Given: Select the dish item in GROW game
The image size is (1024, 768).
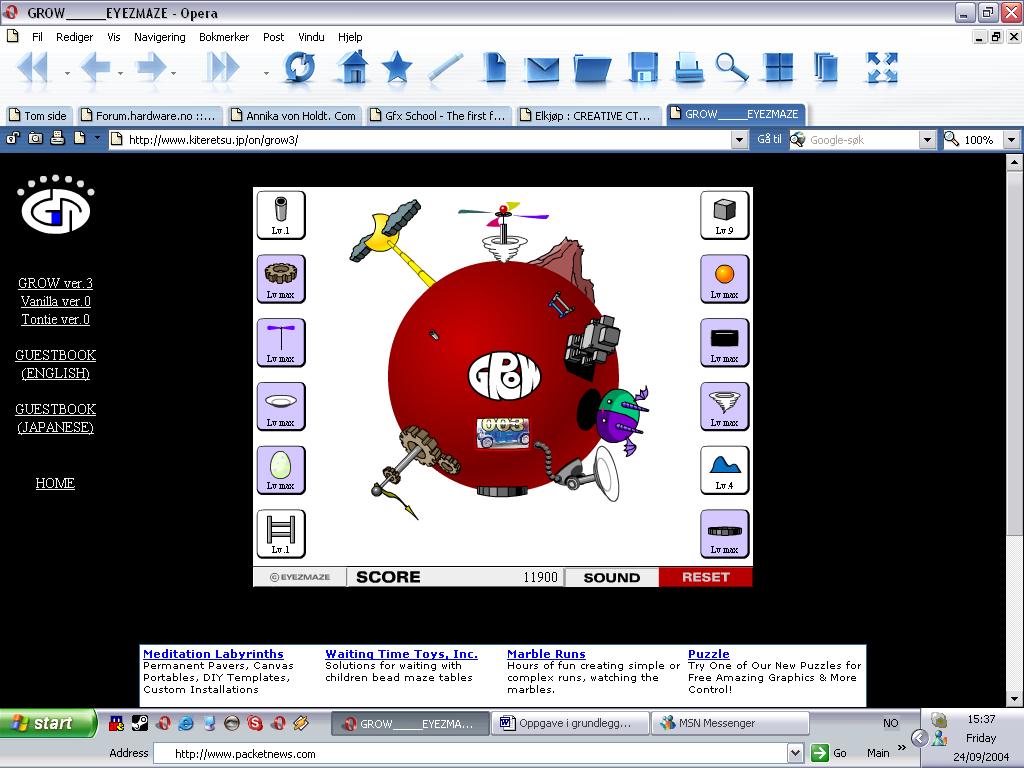Looking at the screenshot, I should [x=281, y=406].
